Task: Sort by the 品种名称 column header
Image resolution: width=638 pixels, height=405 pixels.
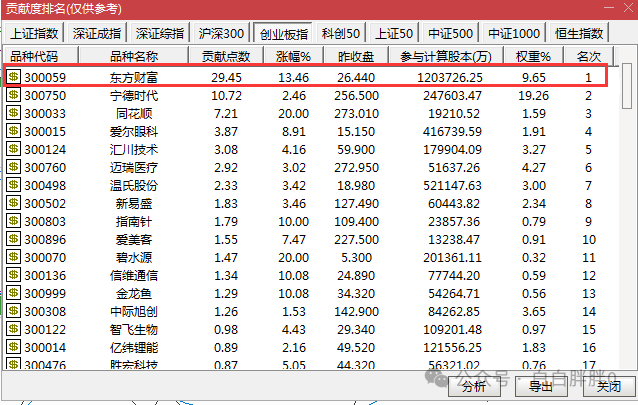Action: [133, 56]
